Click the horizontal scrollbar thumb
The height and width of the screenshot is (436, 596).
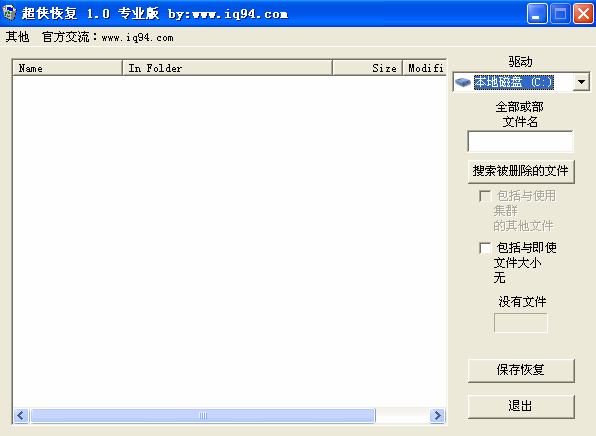pos(203,415)
